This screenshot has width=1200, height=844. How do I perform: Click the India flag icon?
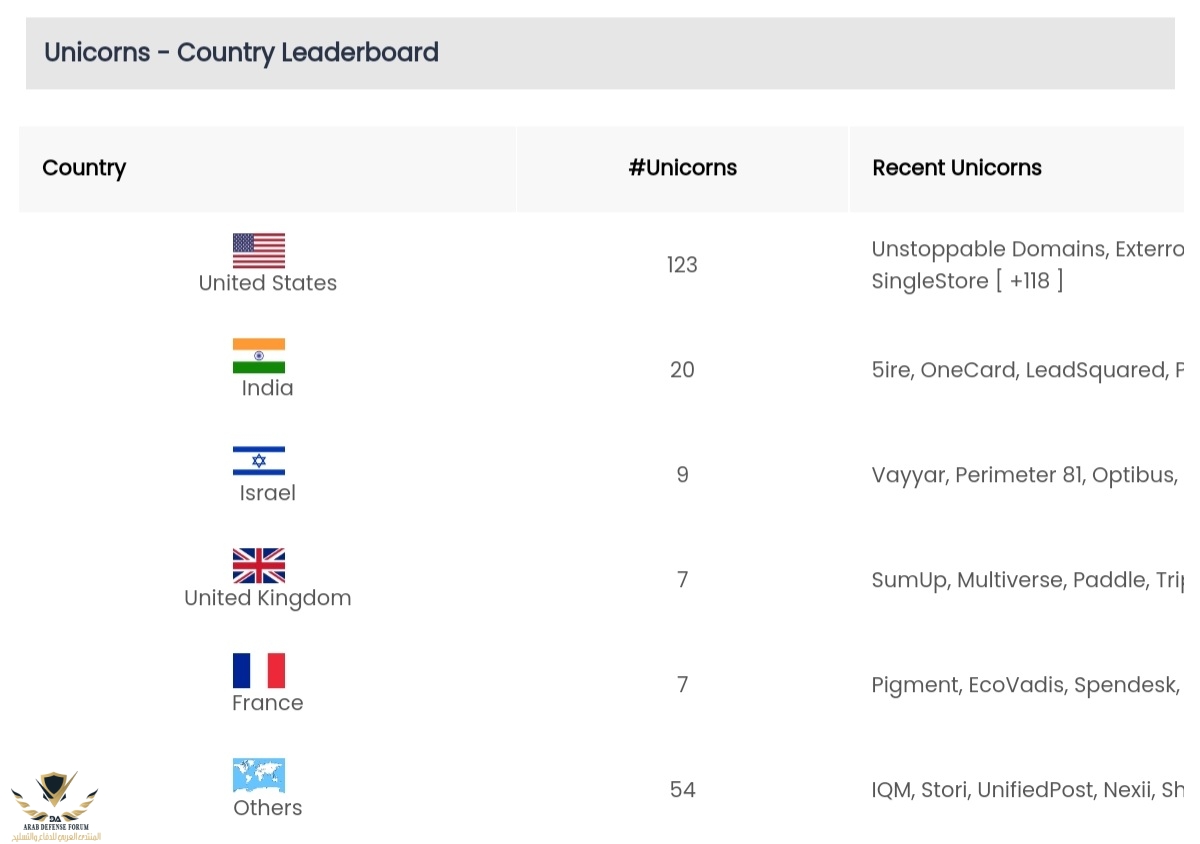click(x=259, y=356)
